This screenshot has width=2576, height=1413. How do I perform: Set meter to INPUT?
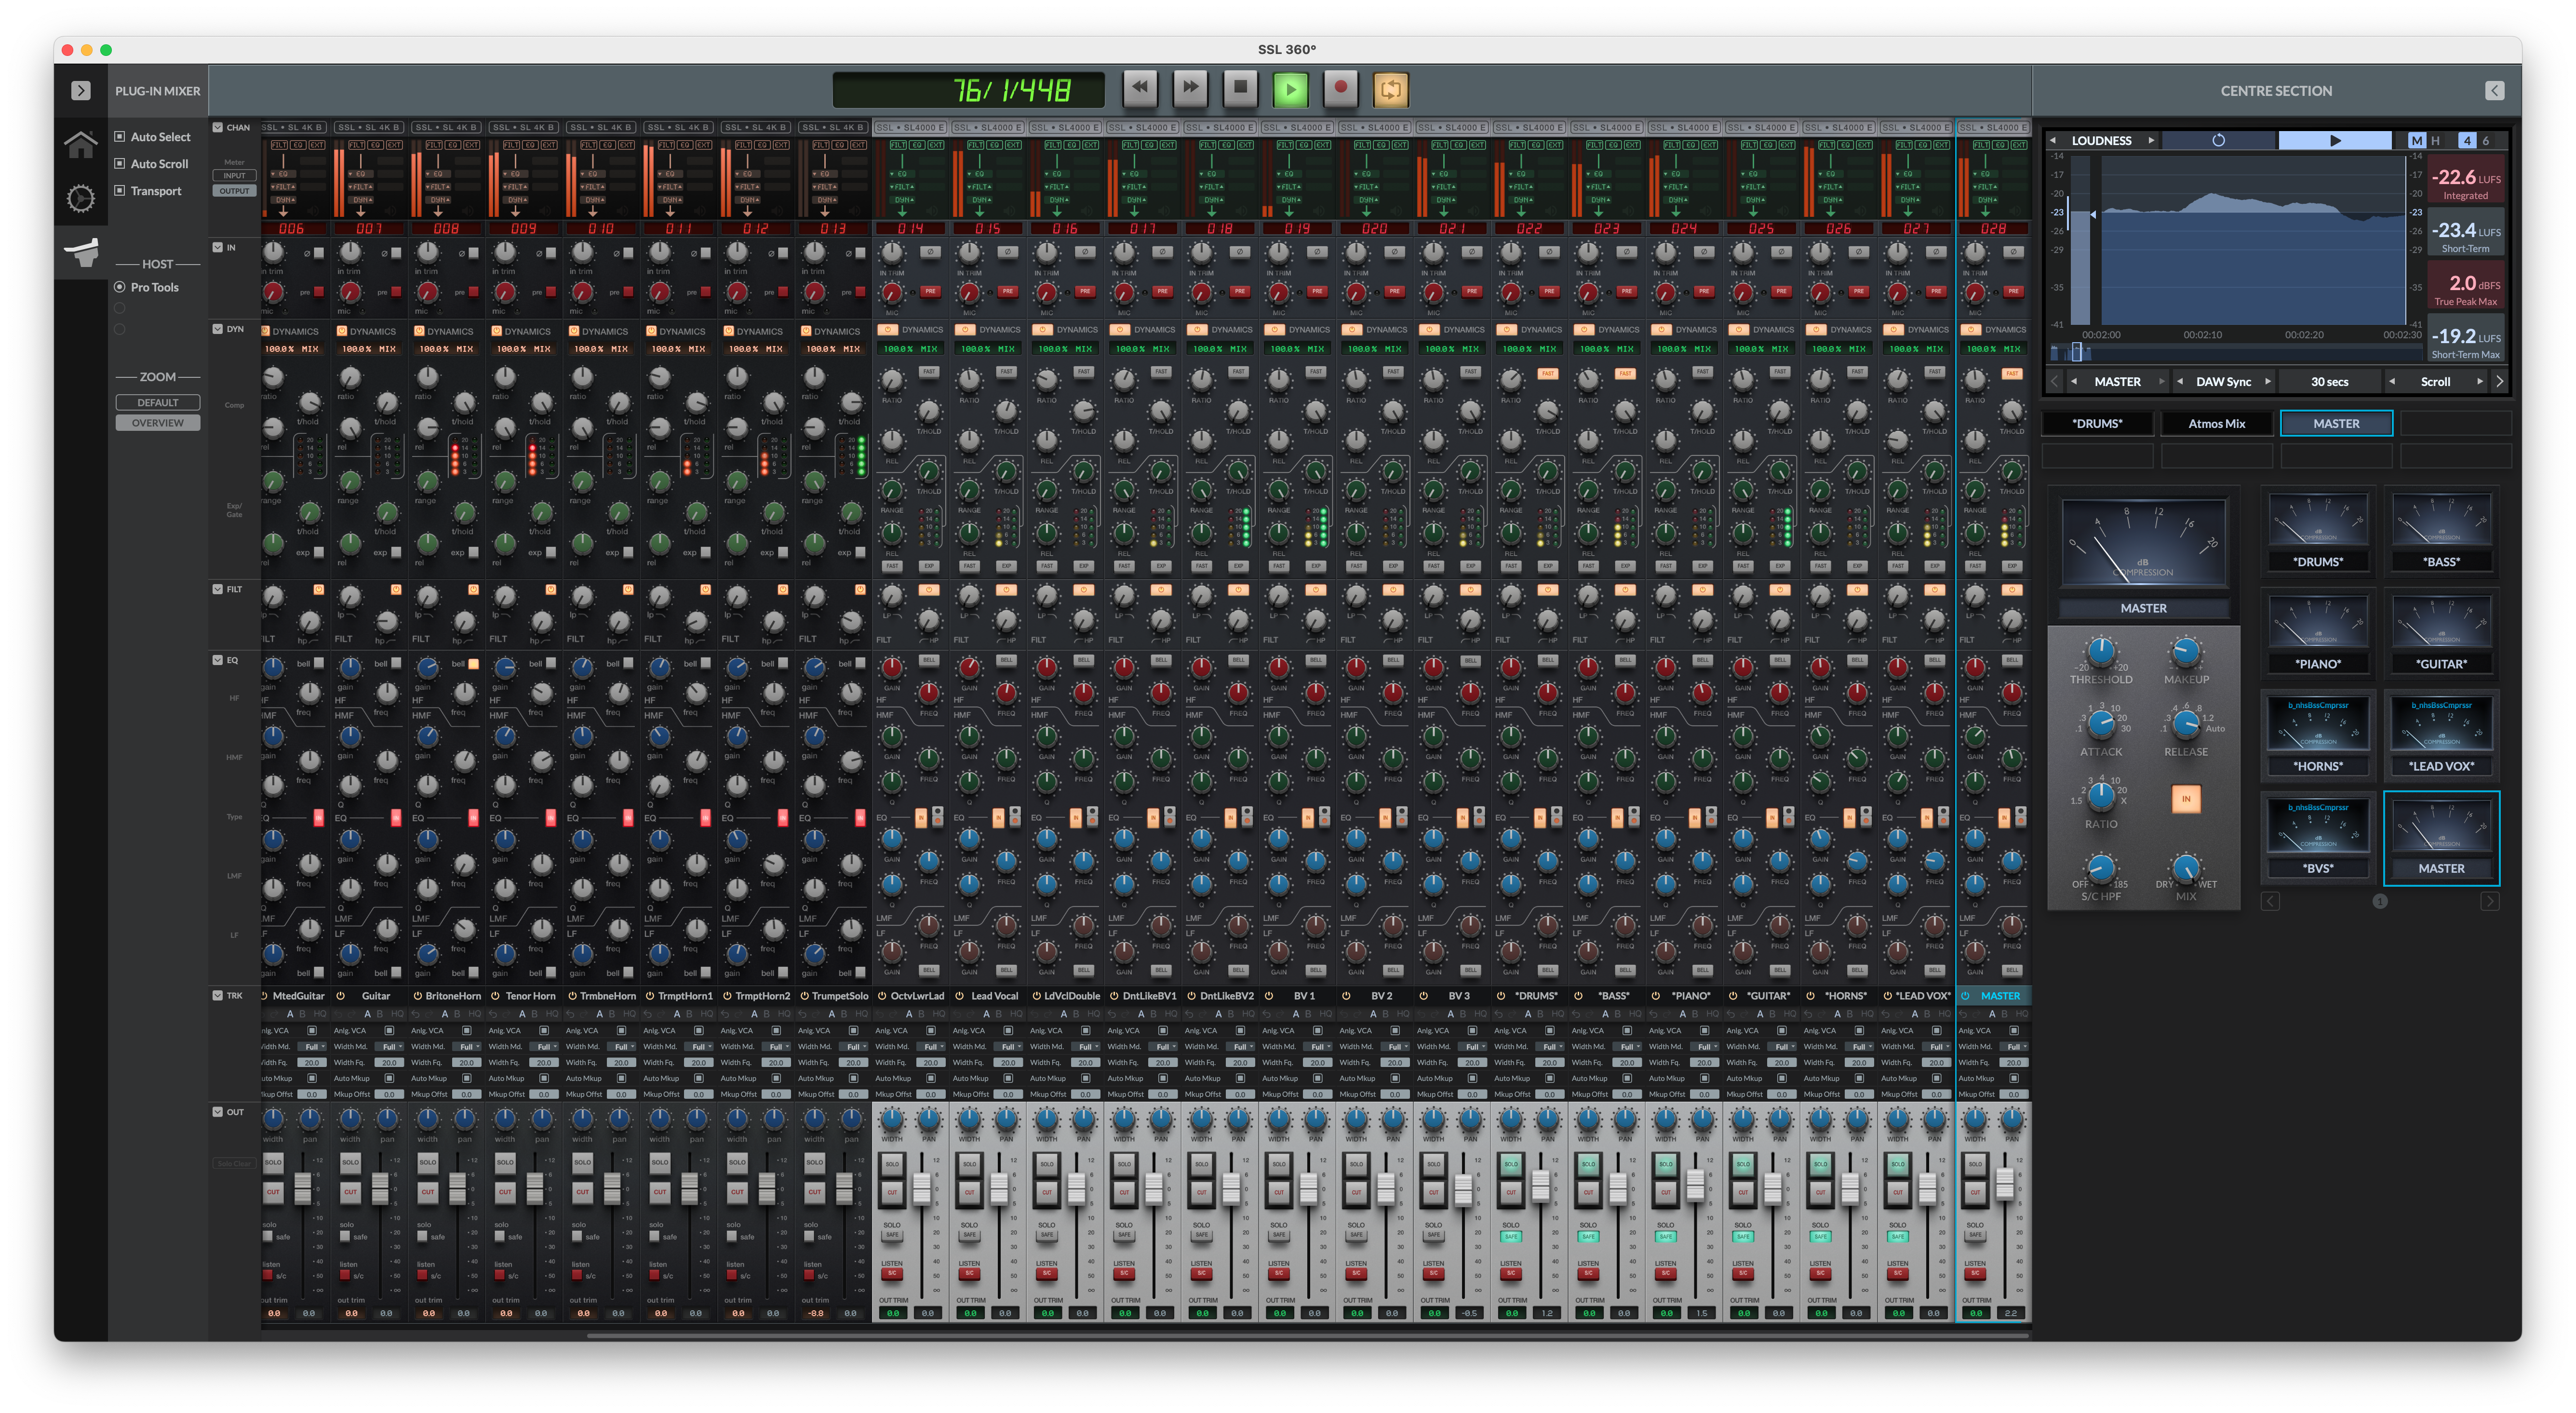click(x=234, y=176)
